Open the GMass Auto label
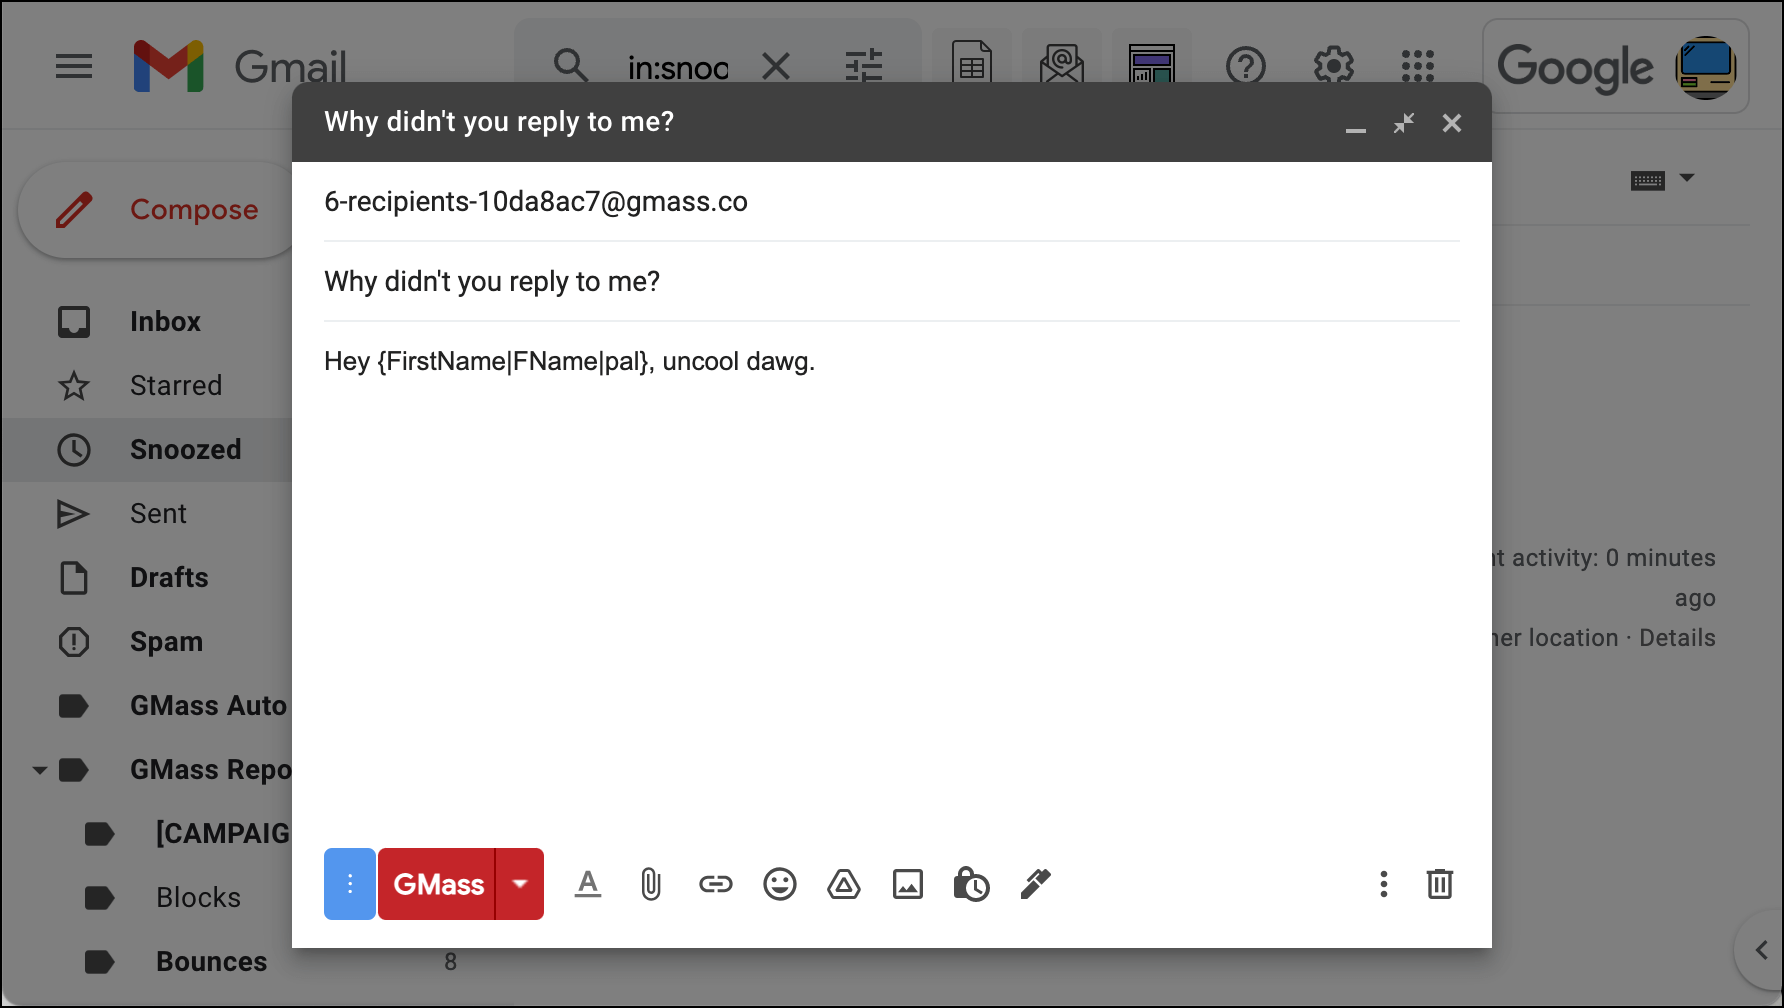Image resolution: width=1784 pixels, height=1008 pixels. coord(209,706)
